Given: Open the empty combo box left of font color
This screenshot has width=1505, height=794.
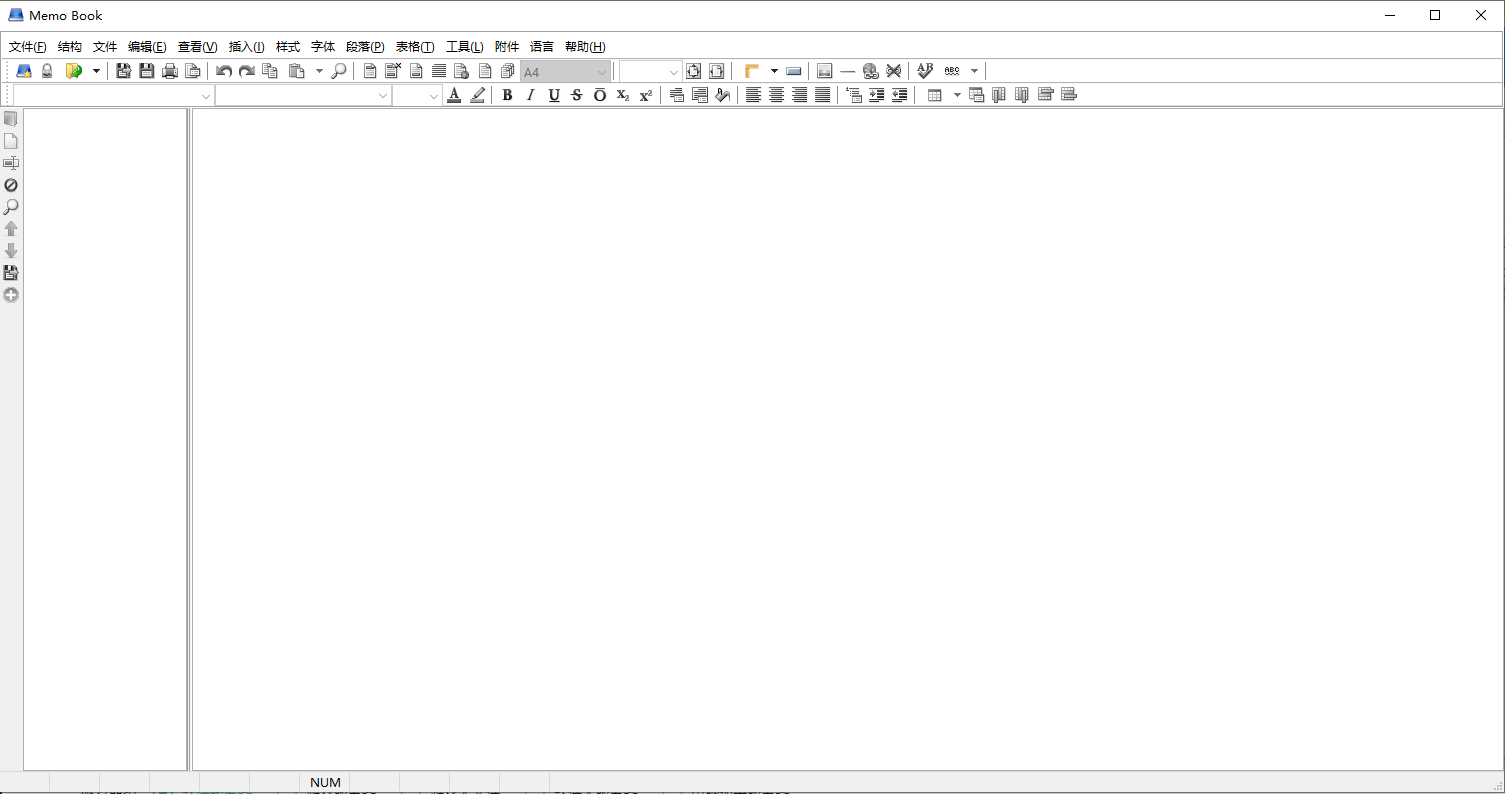Looking at the screenshot, I should pyautogui.click(x=417, y=96).
